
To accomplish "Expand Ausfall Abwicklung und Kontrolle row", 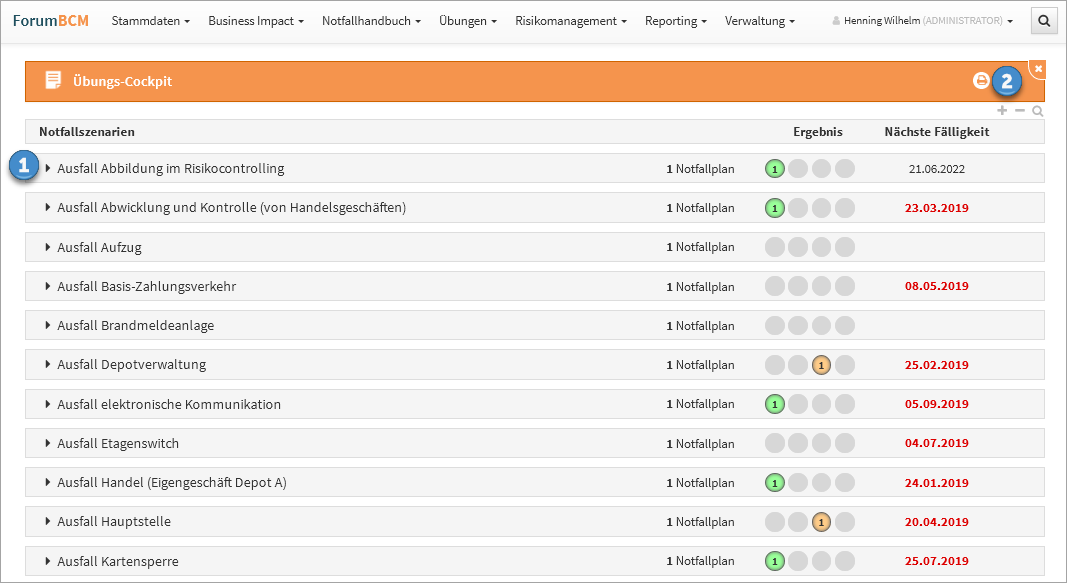I will 48,207.
